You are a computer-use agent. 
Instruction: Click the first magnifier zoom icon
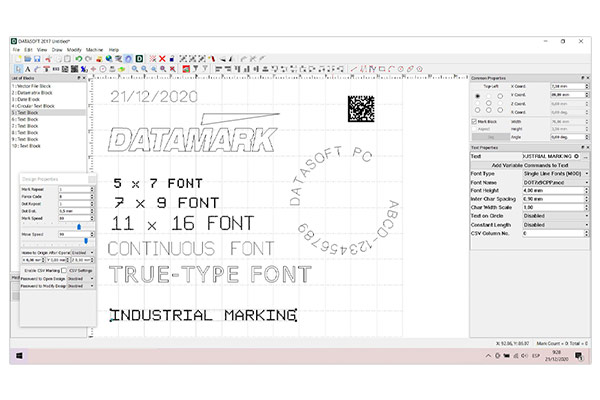point(135,69)
